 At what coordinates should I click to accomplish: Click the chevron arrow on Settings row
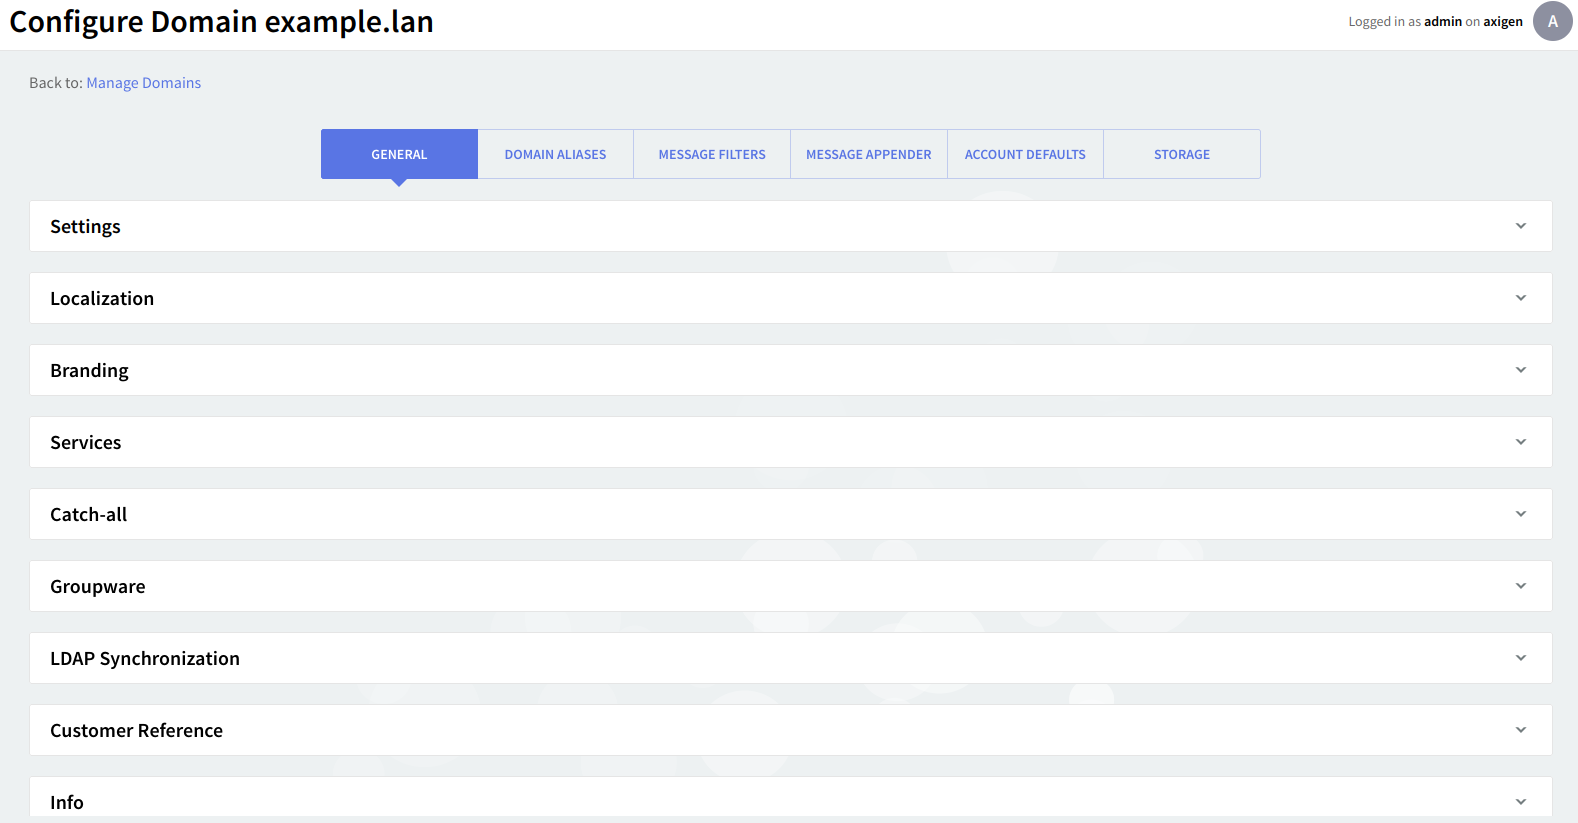click(x=1520, y=226)
